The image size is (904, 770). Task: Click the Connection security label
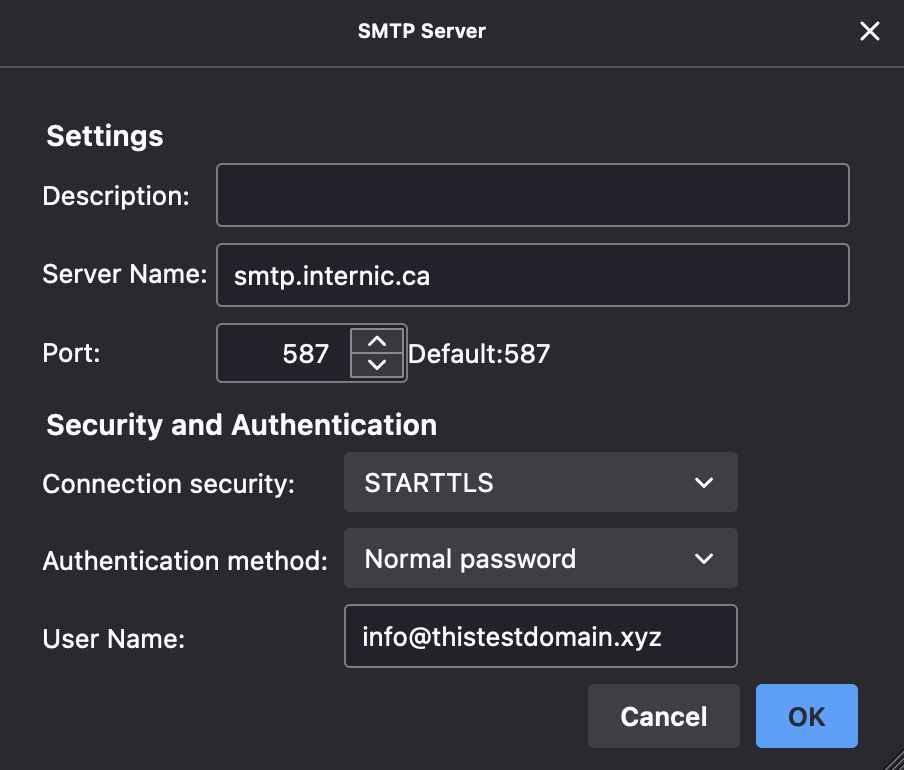[x=168, y=484]
